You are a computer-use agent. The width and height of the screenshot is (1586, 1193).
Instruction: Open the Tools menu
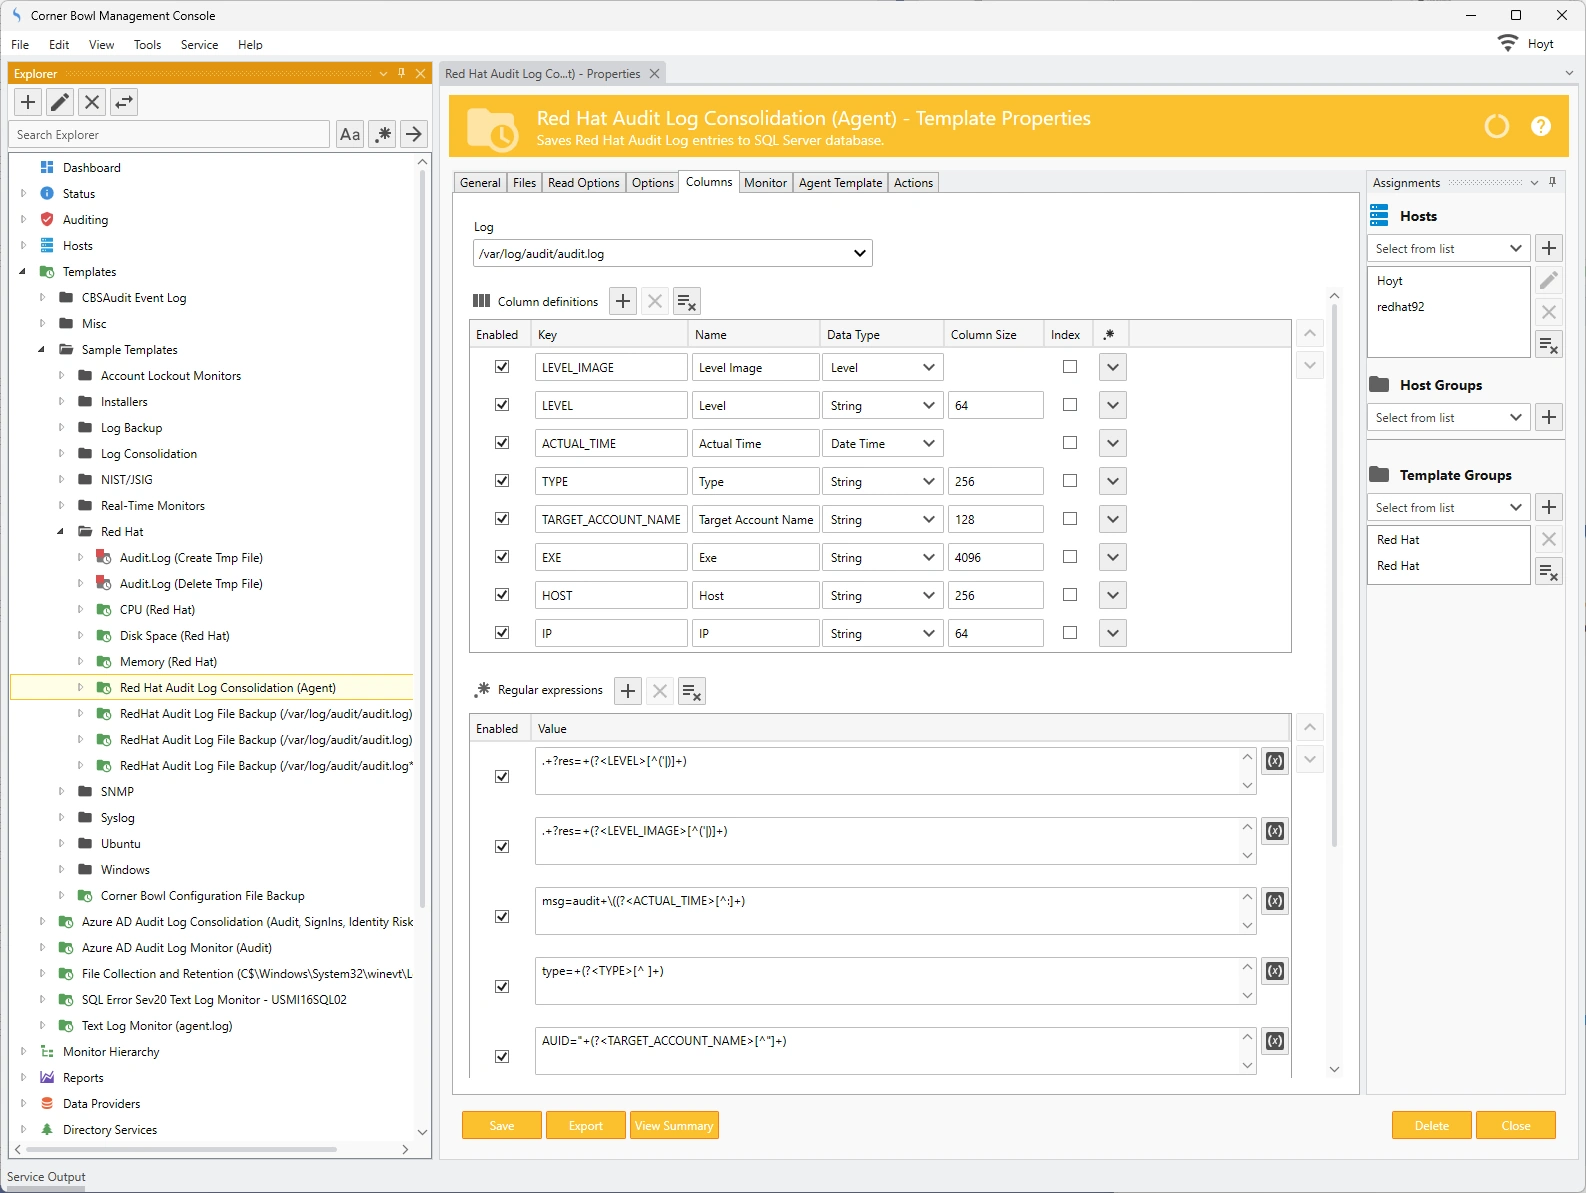tap(147, 45)
